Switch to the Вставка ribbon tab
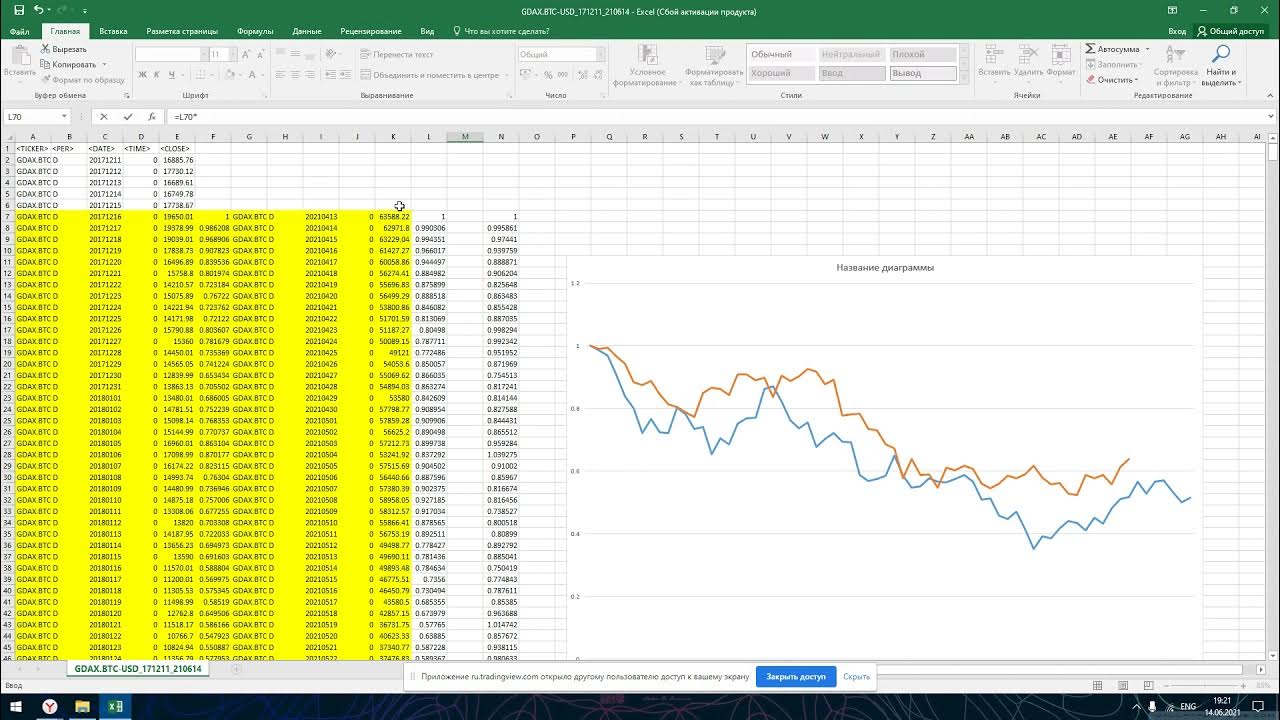The image size is (1280, 720). click(113, 31)
